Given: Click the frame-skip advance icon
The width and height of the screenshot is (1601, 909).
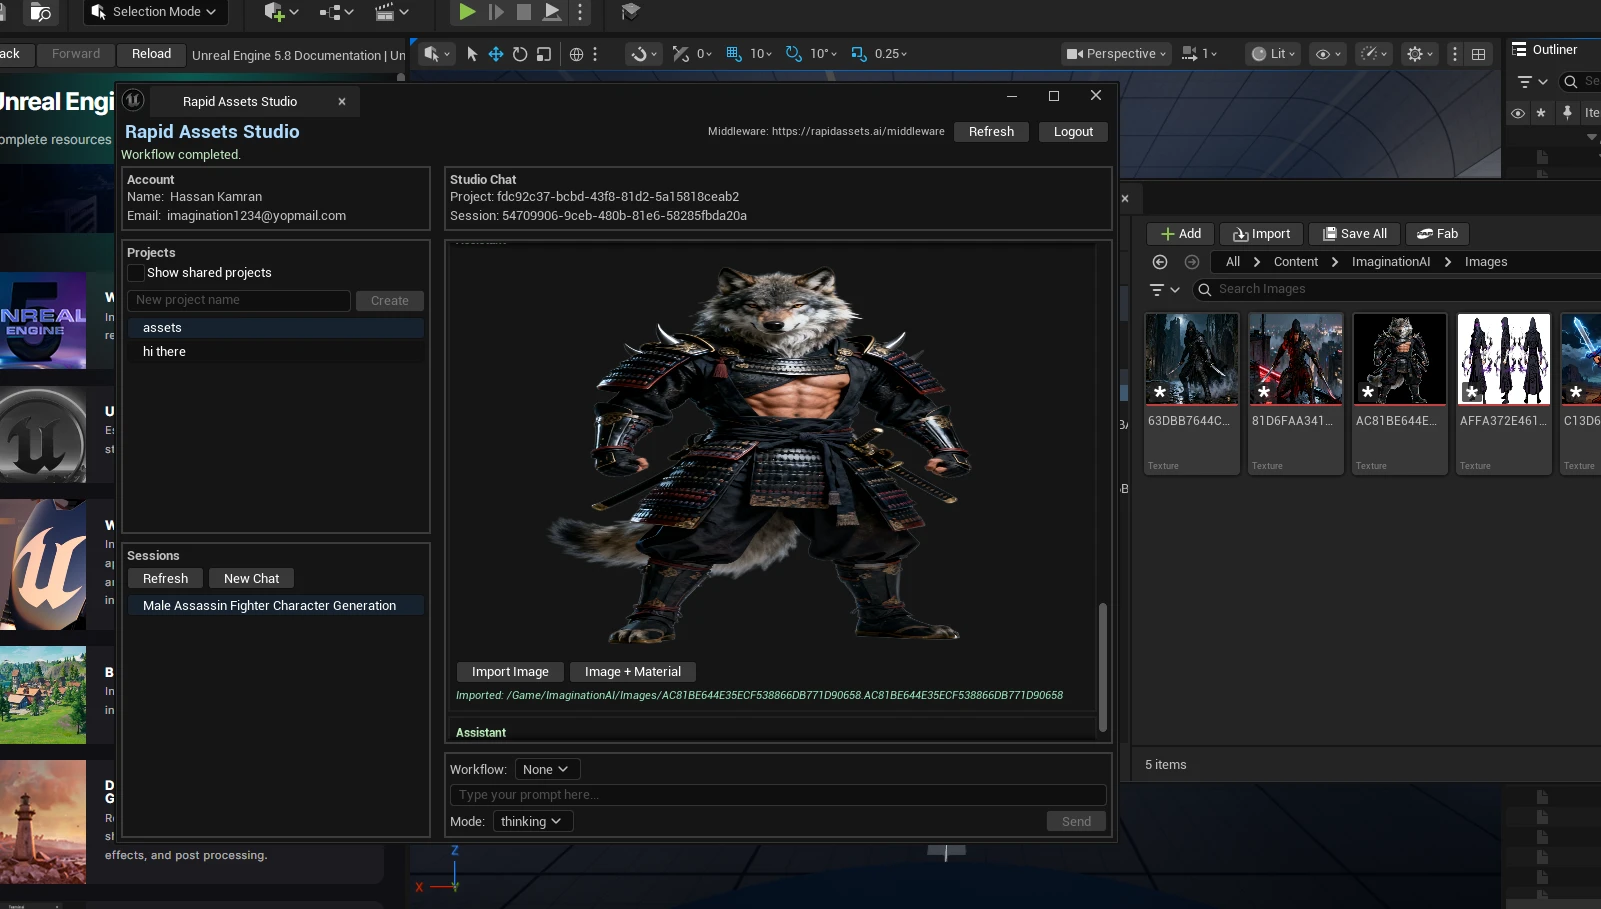Looking at the screenshot, I should coord(496,12).
